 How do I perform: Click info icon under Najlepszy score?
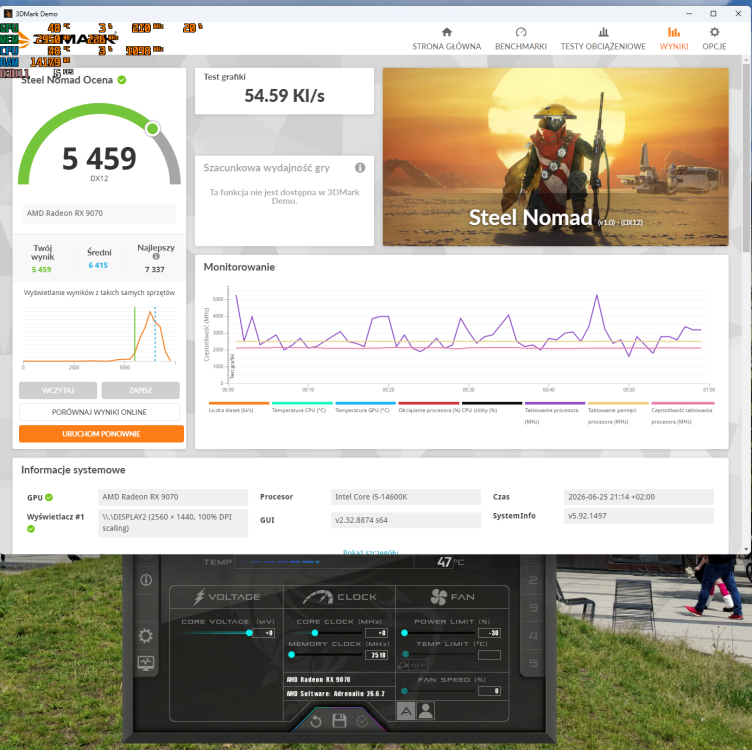[x=156, y=257]
